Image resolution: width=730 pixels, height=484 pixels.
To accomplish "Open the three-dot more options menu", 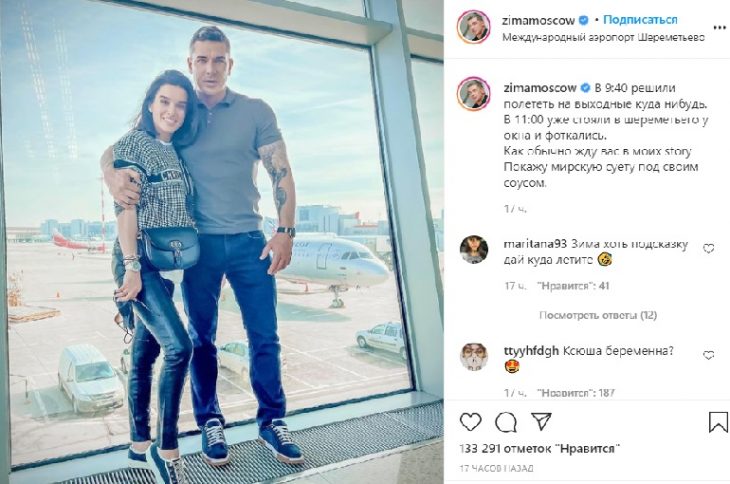I will [719, 28].
